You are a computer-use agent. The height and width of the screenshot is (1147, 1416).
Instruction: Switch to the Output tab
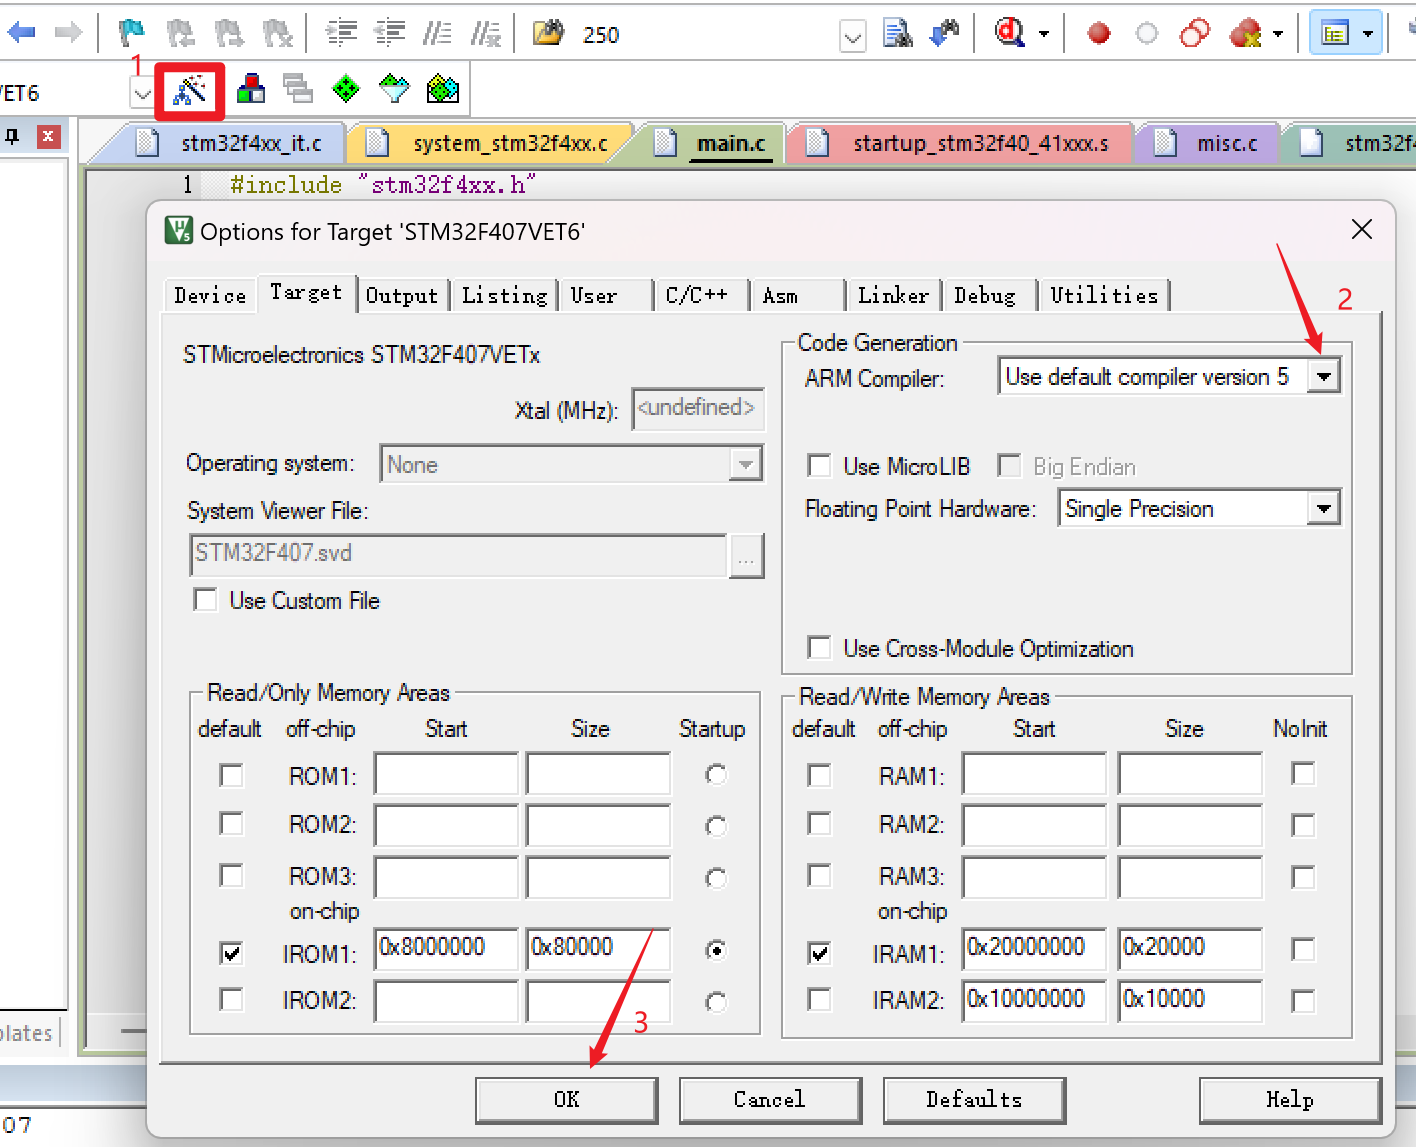click(x=402, y=295)
